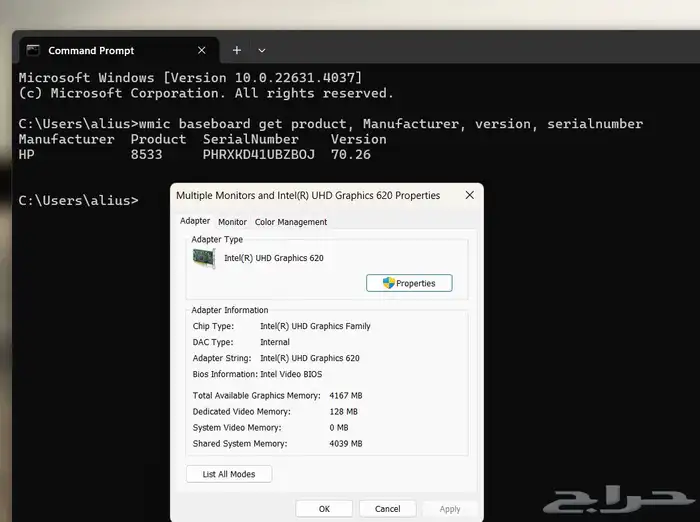Click the graphics adapter card icon
This screenshot has width=700, height=522.
coord(204,259)
